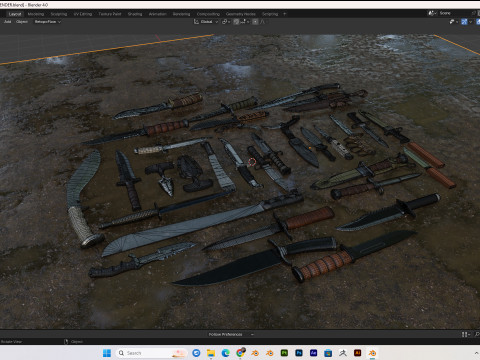The image size is (480, 360).
Task: Switch to the UV Editing workspace
Action: point(83,14)
